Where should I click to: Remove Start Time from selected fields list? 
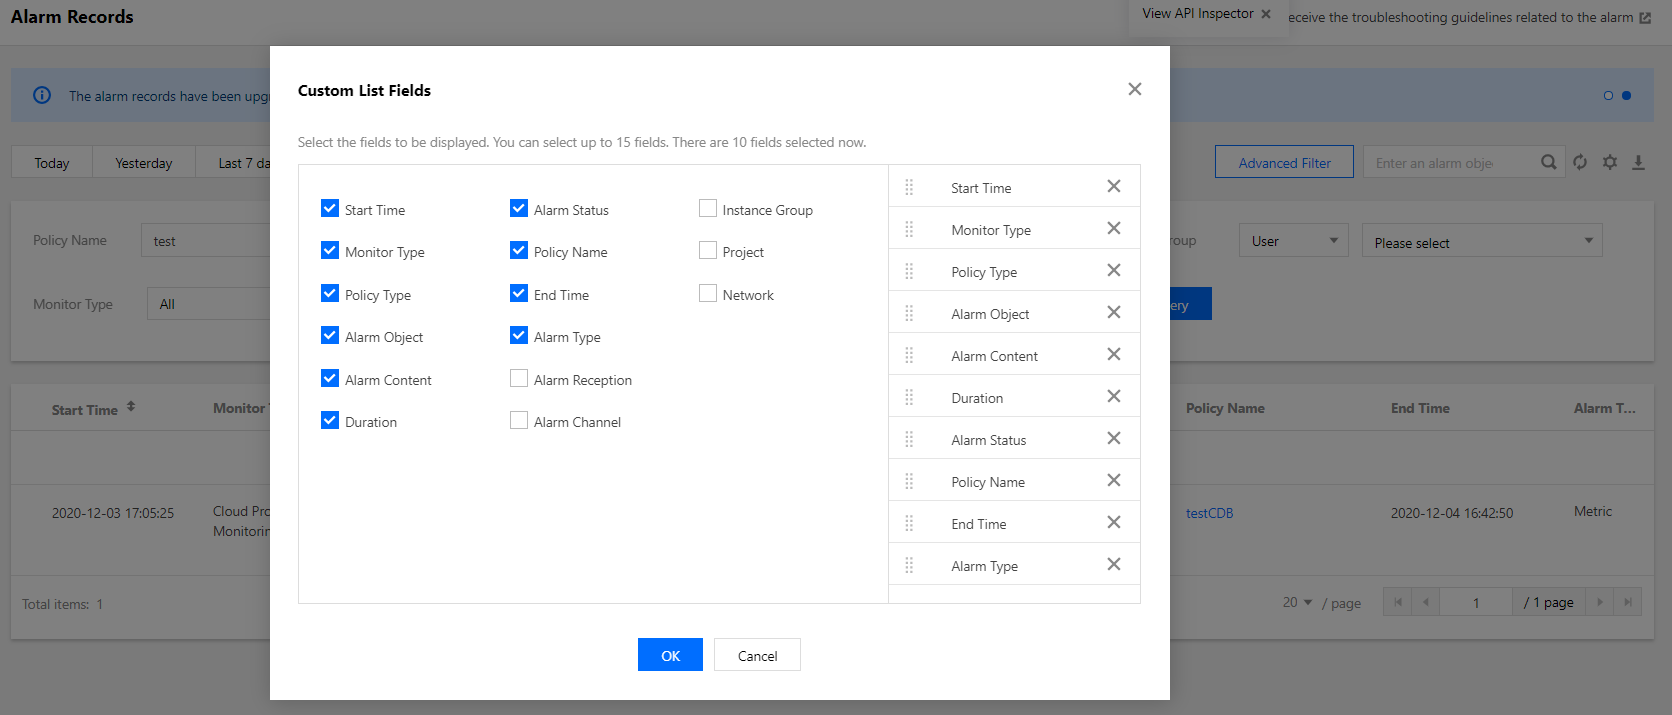click(1113, 187)
